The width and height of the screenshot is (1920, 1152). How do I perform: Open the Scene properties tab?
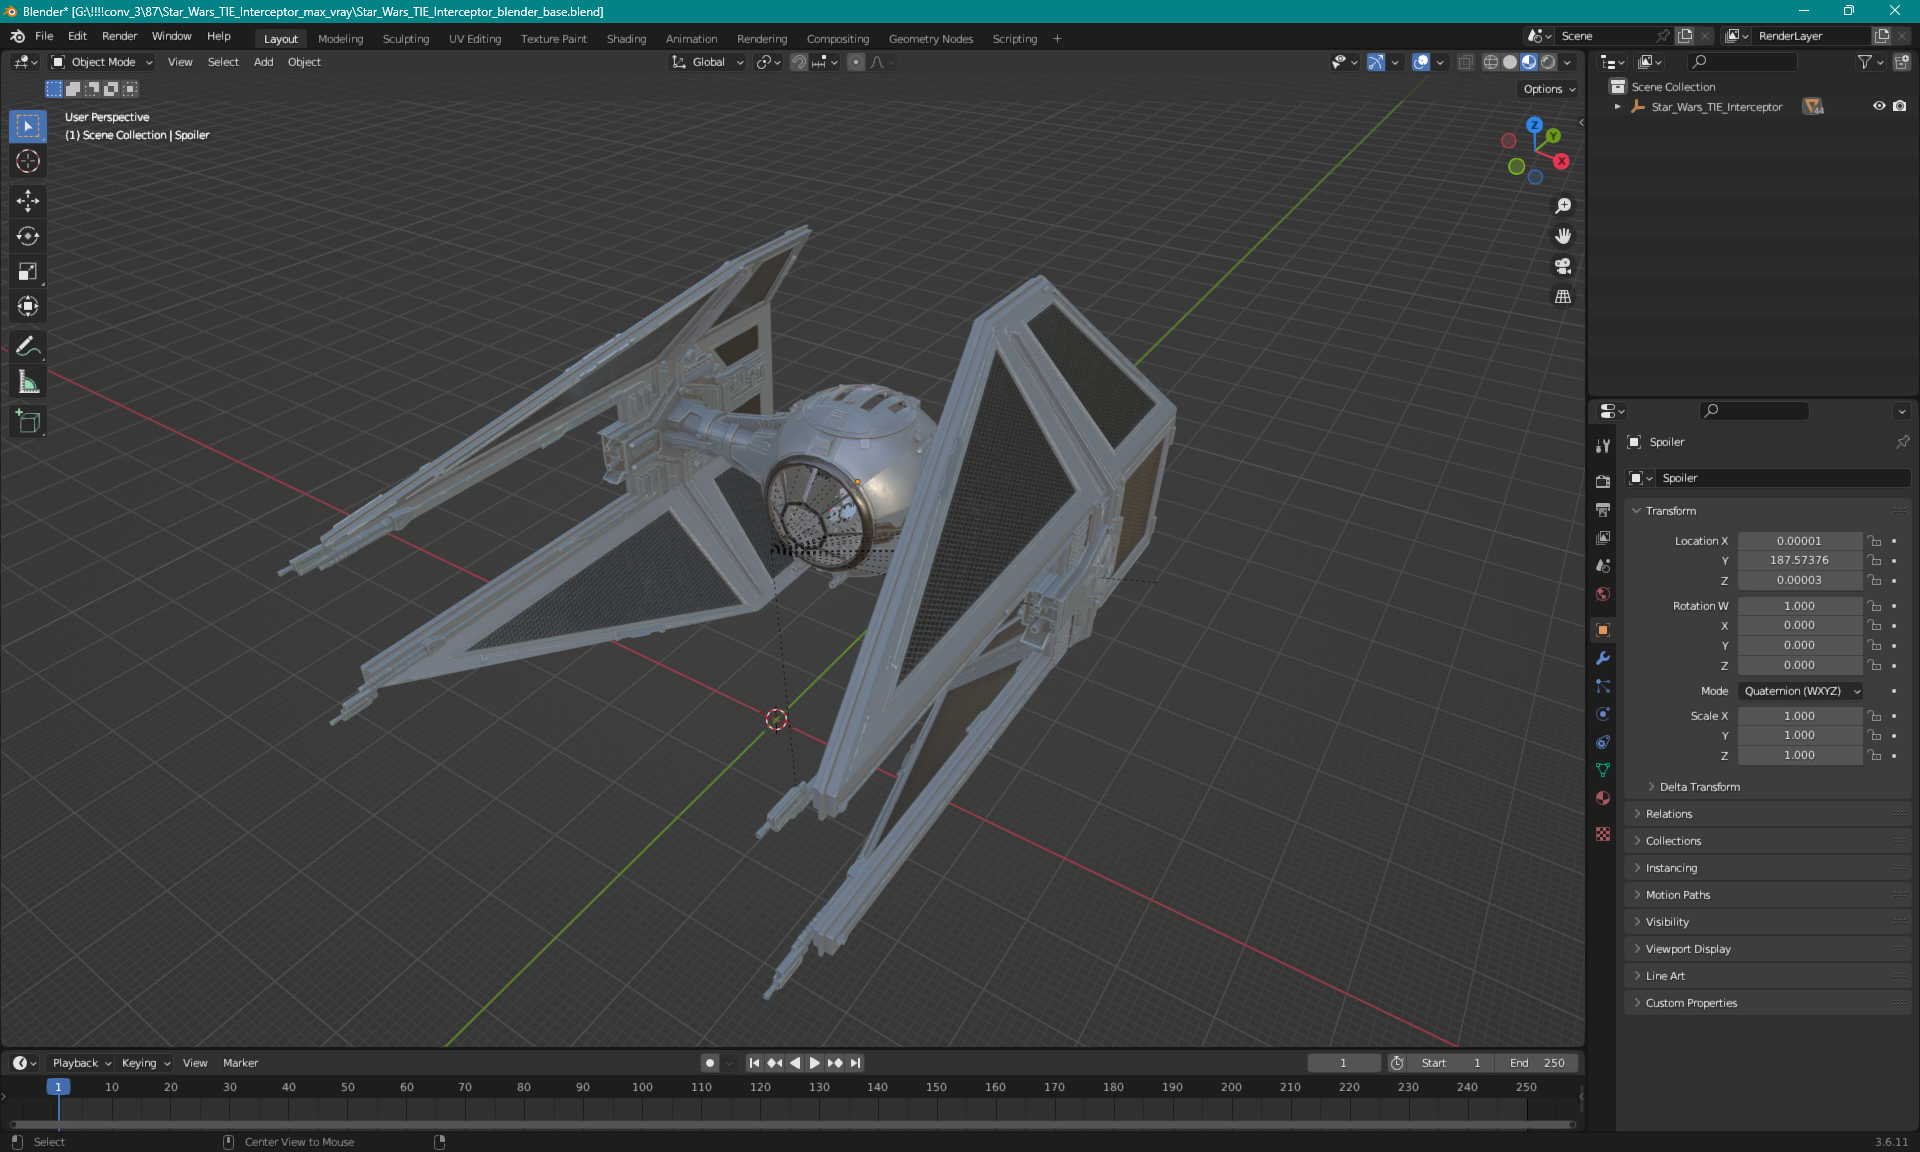click(x=1603, y=565)
